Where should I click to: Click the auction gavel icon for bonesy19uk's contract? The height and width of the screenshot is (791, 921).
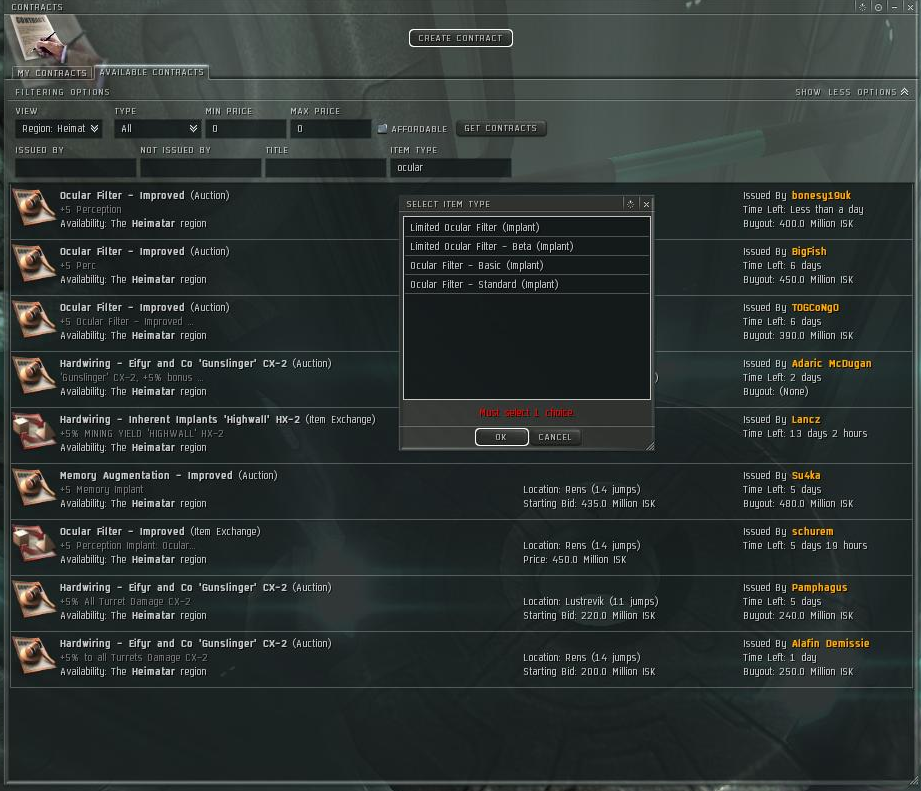click(x=34, y=207)
